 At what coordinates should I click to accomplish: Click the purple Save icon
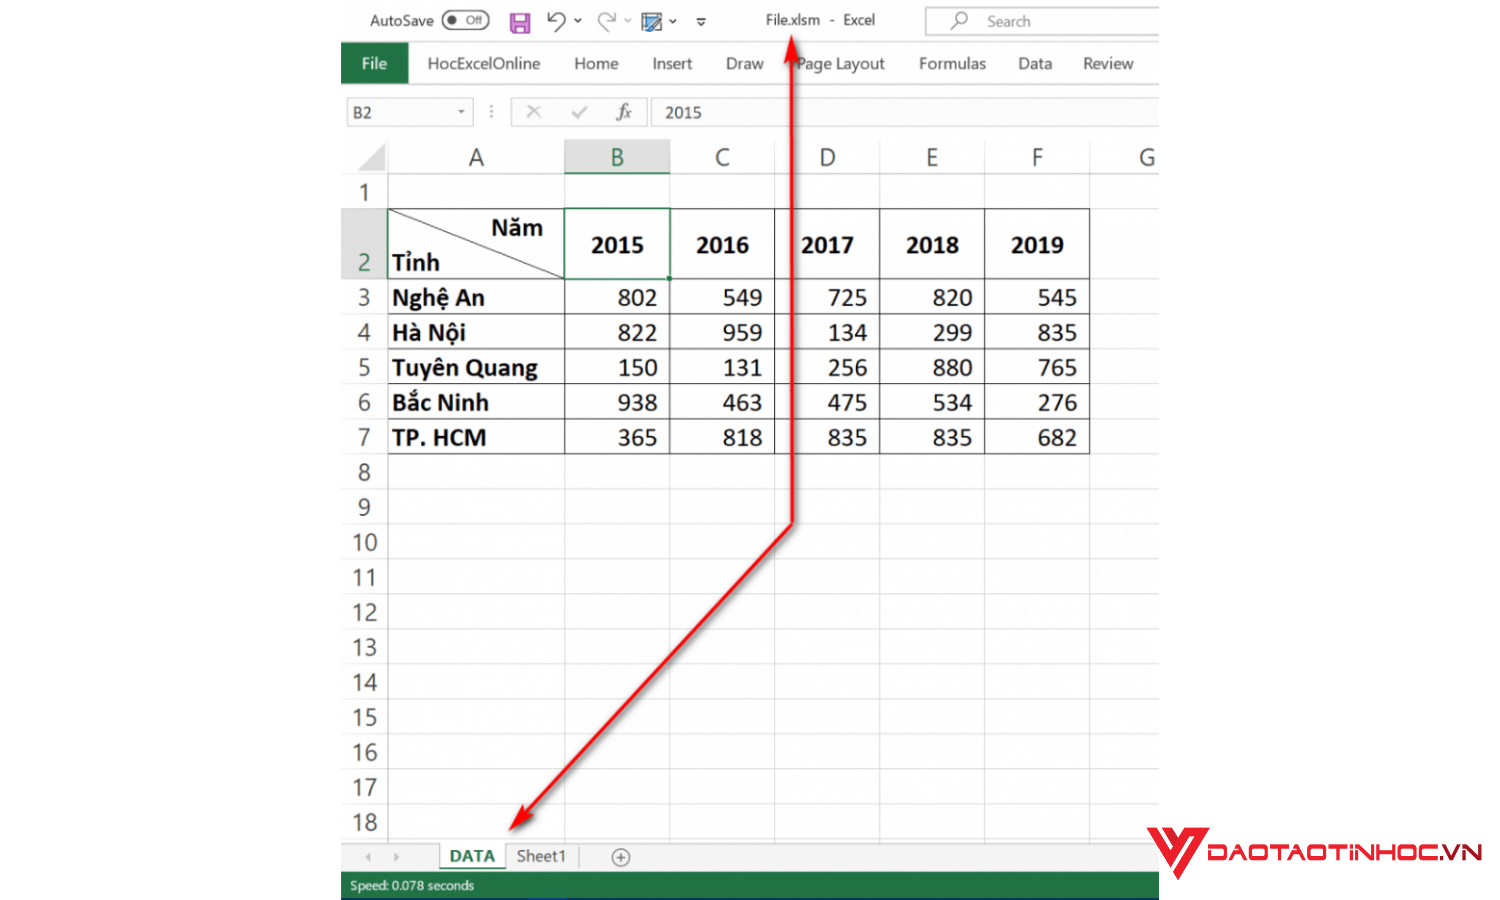(x=520, y=22)
